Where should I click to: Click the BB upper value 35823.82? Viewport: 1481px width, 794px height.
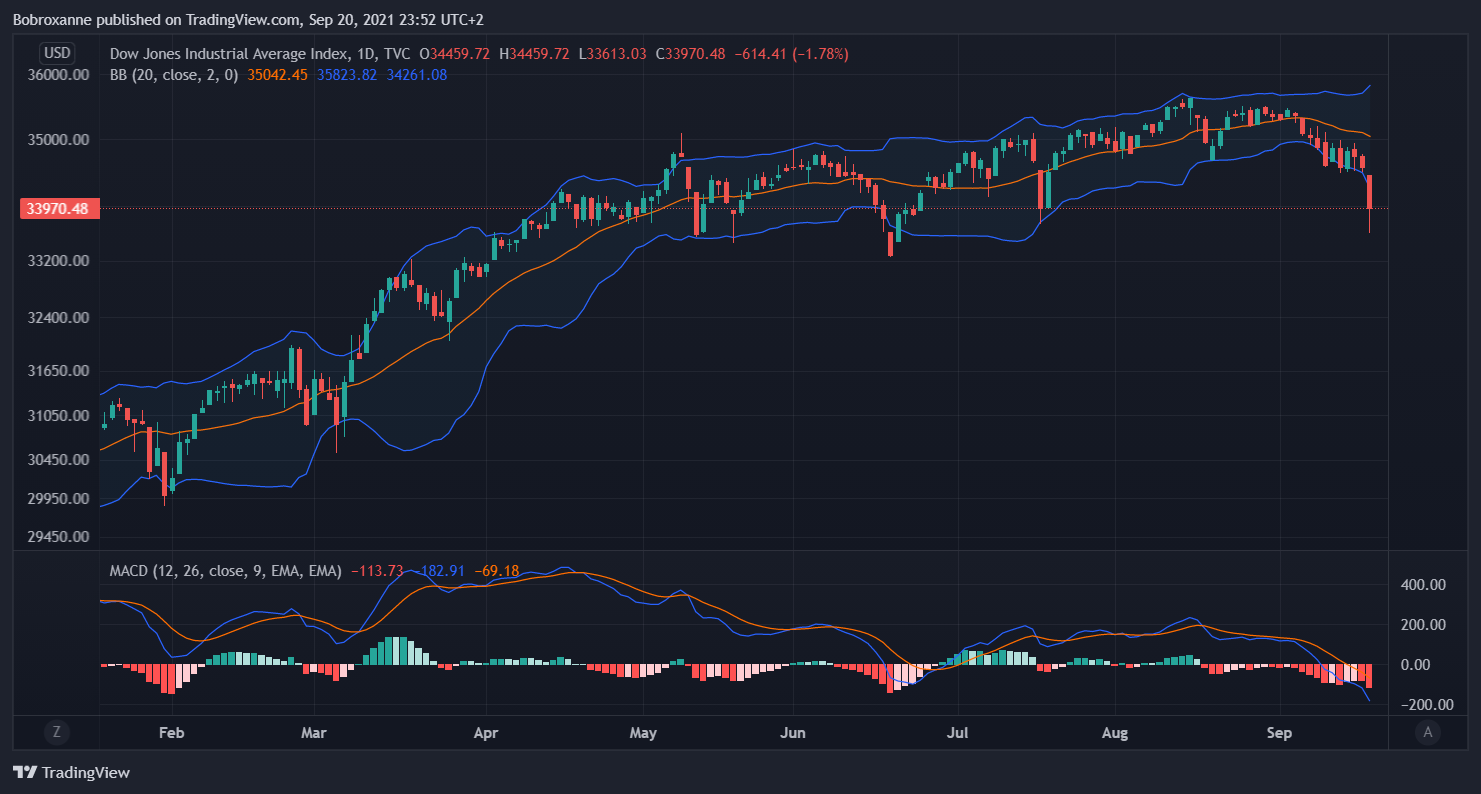[x=347, y=74]
